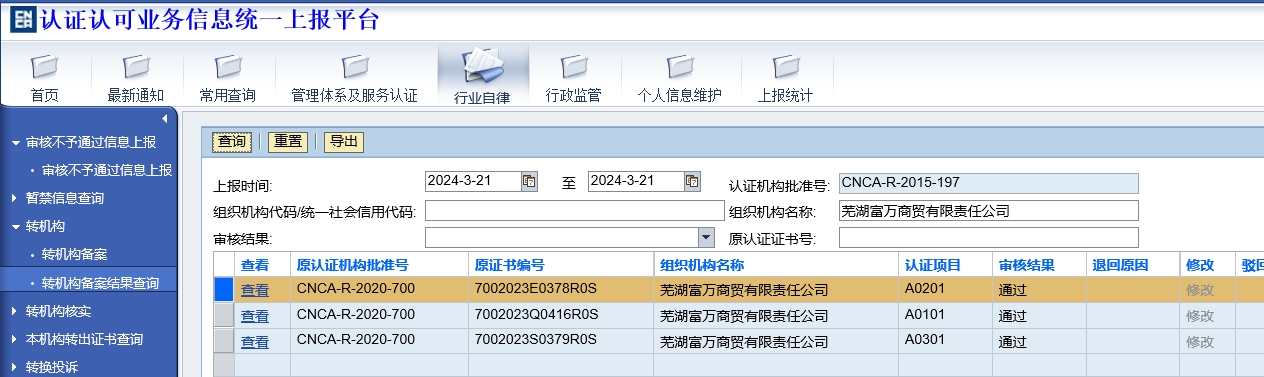This screenshot has width=1264, height=377.
Task: Open 查看 link for 7002023Q0416R0S
Action: tap(255, 316)
